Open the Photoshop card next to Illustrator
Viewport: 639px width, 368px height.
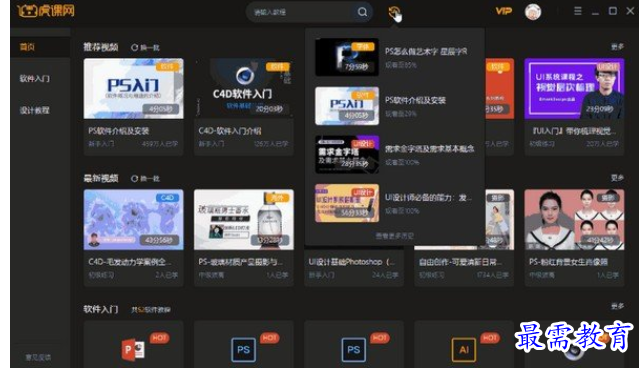tap(354, 344)
